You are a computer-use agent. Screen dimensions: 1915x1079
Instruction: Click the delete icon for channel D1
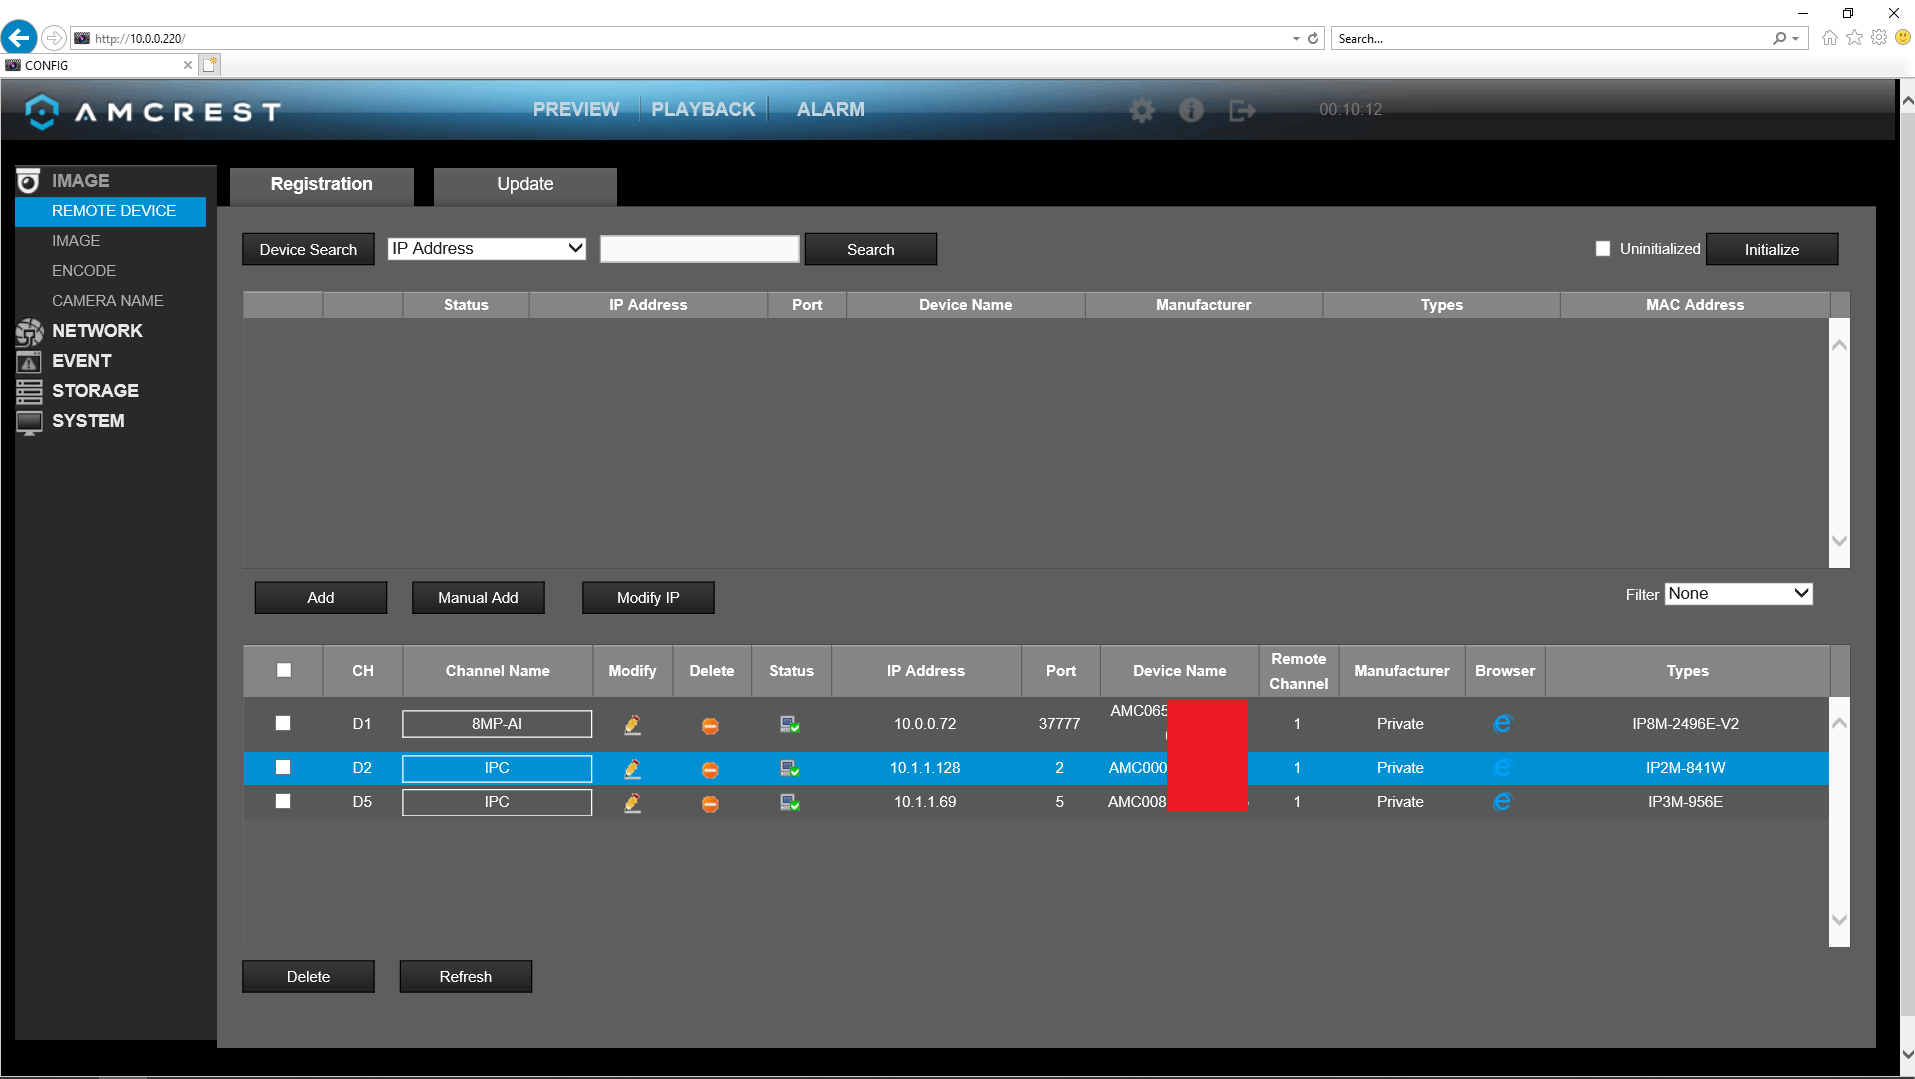710,726
